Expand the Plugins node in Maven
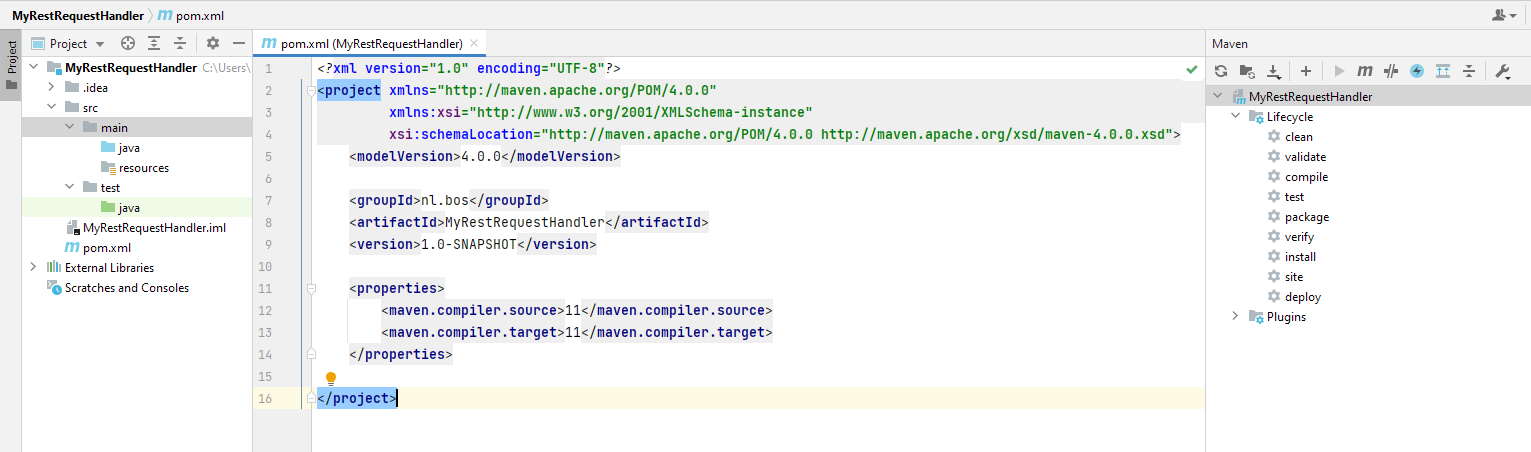The height and width of the screenshot is (452, 1531). point(1236,317)
